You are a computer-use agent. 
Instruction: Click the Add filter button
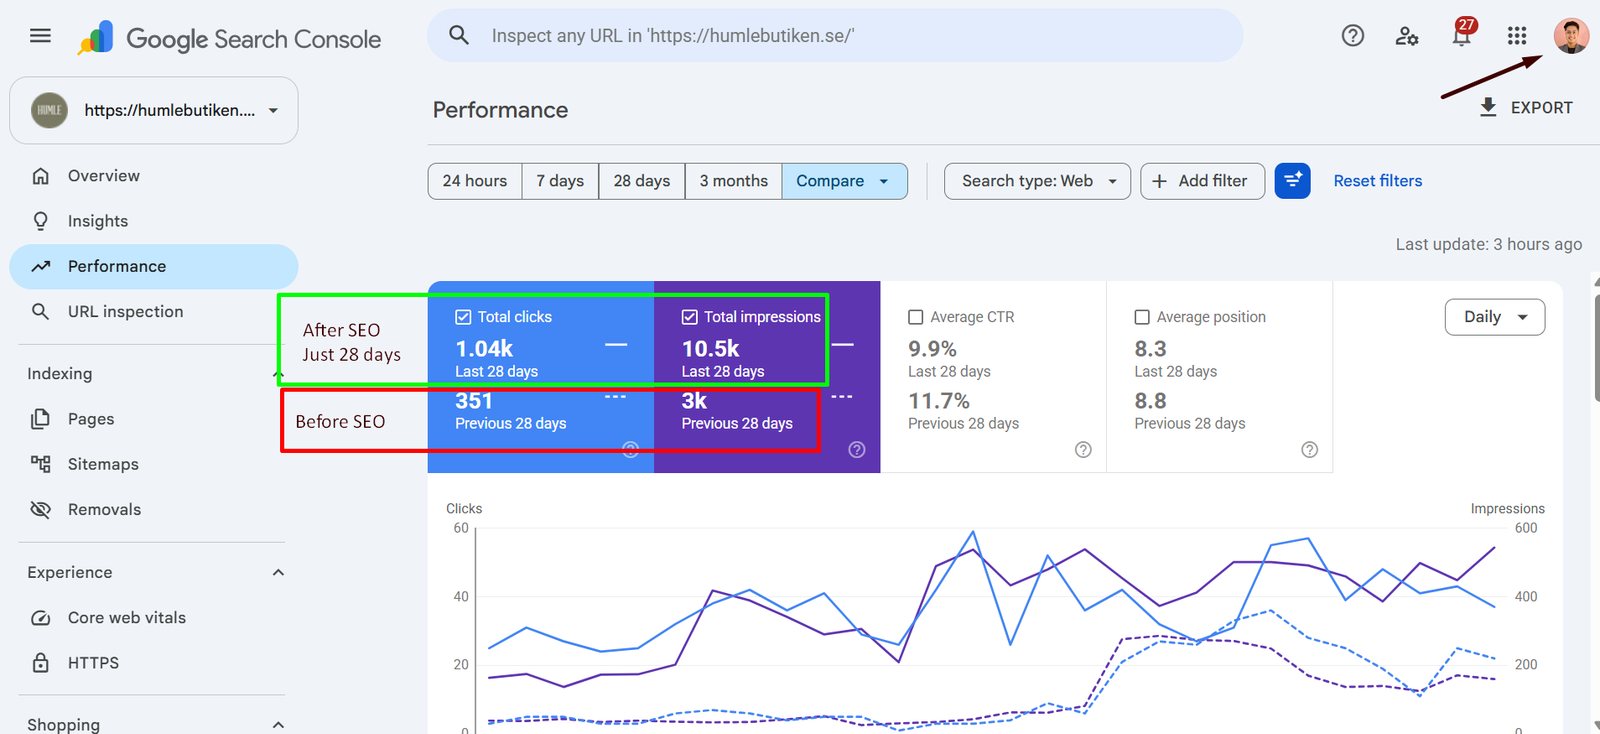[1203, 181]
